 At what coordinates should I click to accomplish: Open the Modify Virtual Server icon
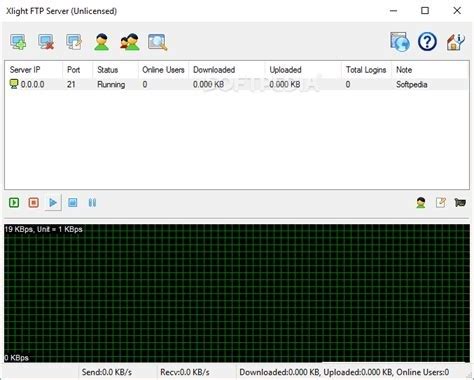coord(74,42)
